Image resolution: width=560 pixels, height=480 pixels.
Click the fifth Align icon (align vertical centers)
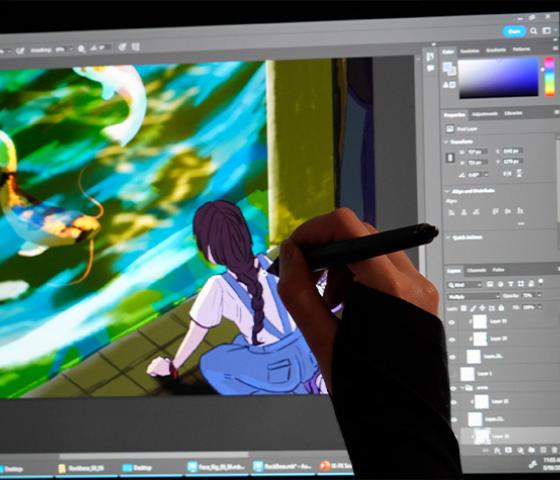pyautogui.click(x=508, y=211)
